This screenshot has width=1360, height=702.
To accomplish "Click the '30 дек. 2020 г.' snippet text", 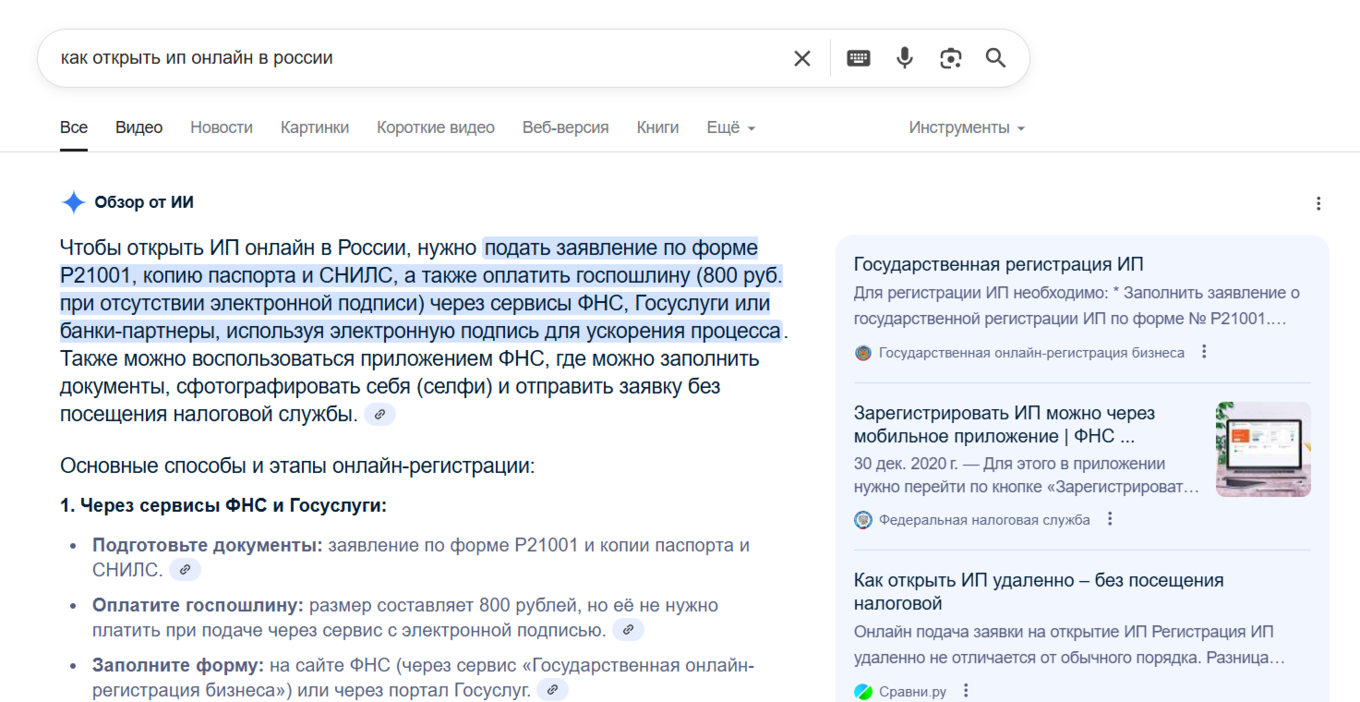I will tap(905, 464).
